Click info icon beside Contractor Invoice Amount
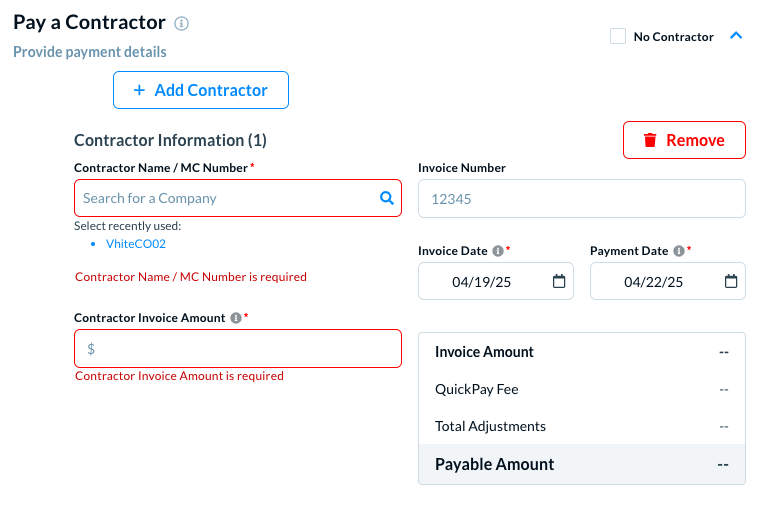Image resolution: width=768 pixels, height=506 pixels. (236, 318)
